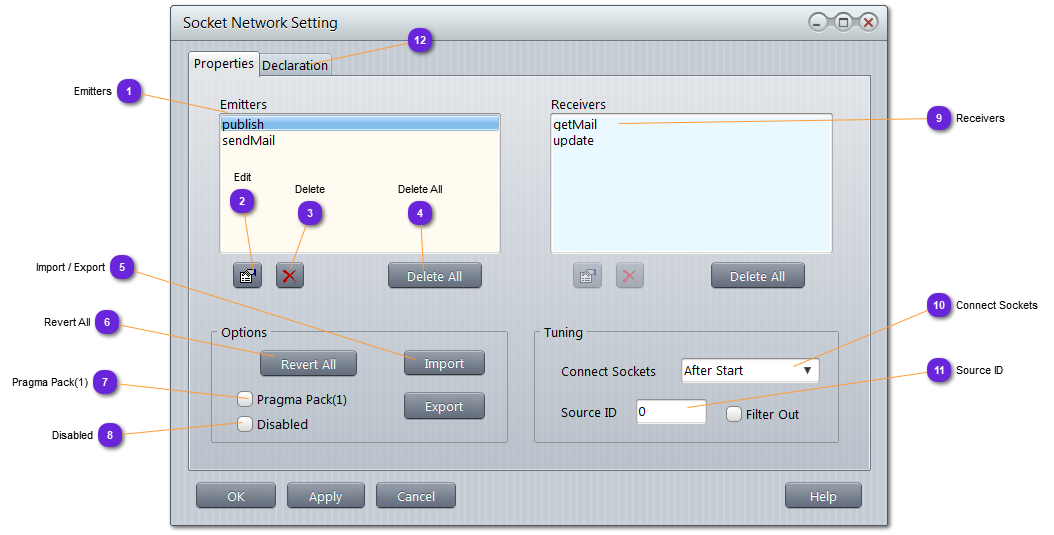Screen dimensions: 1054x535
Task: Select the Properties tab
Action: (x=224, y=64)
